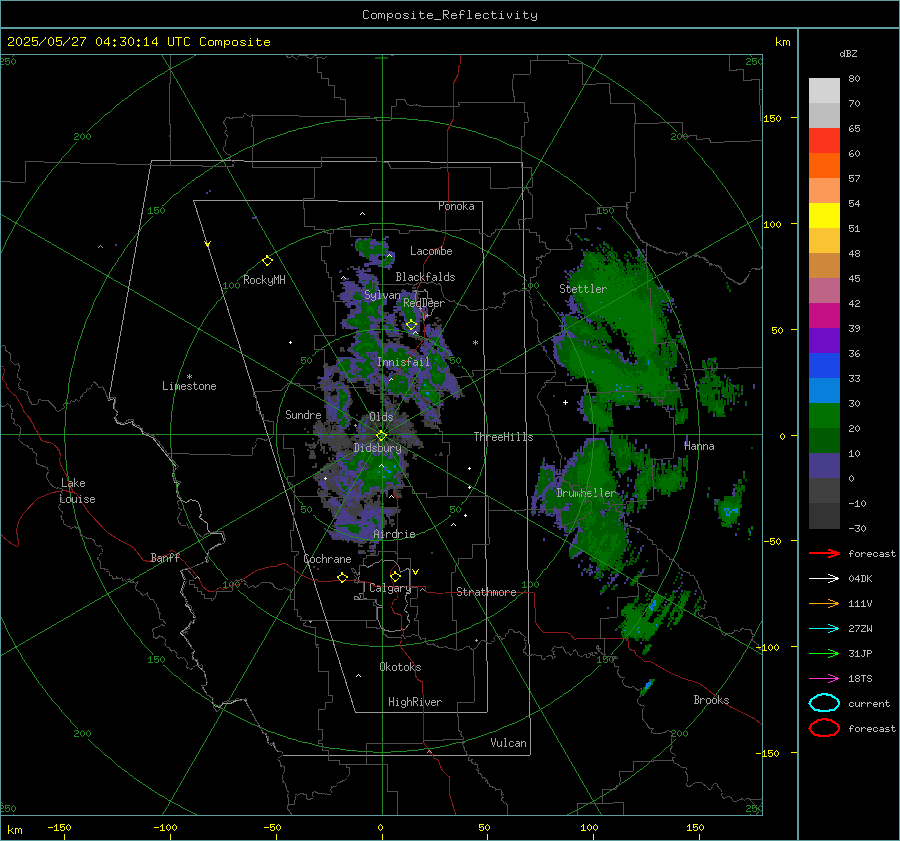Screen dimensions: 900x841
Task: Click the yellow radar-site diamond above Didsbury
Action: pos(381,436)
